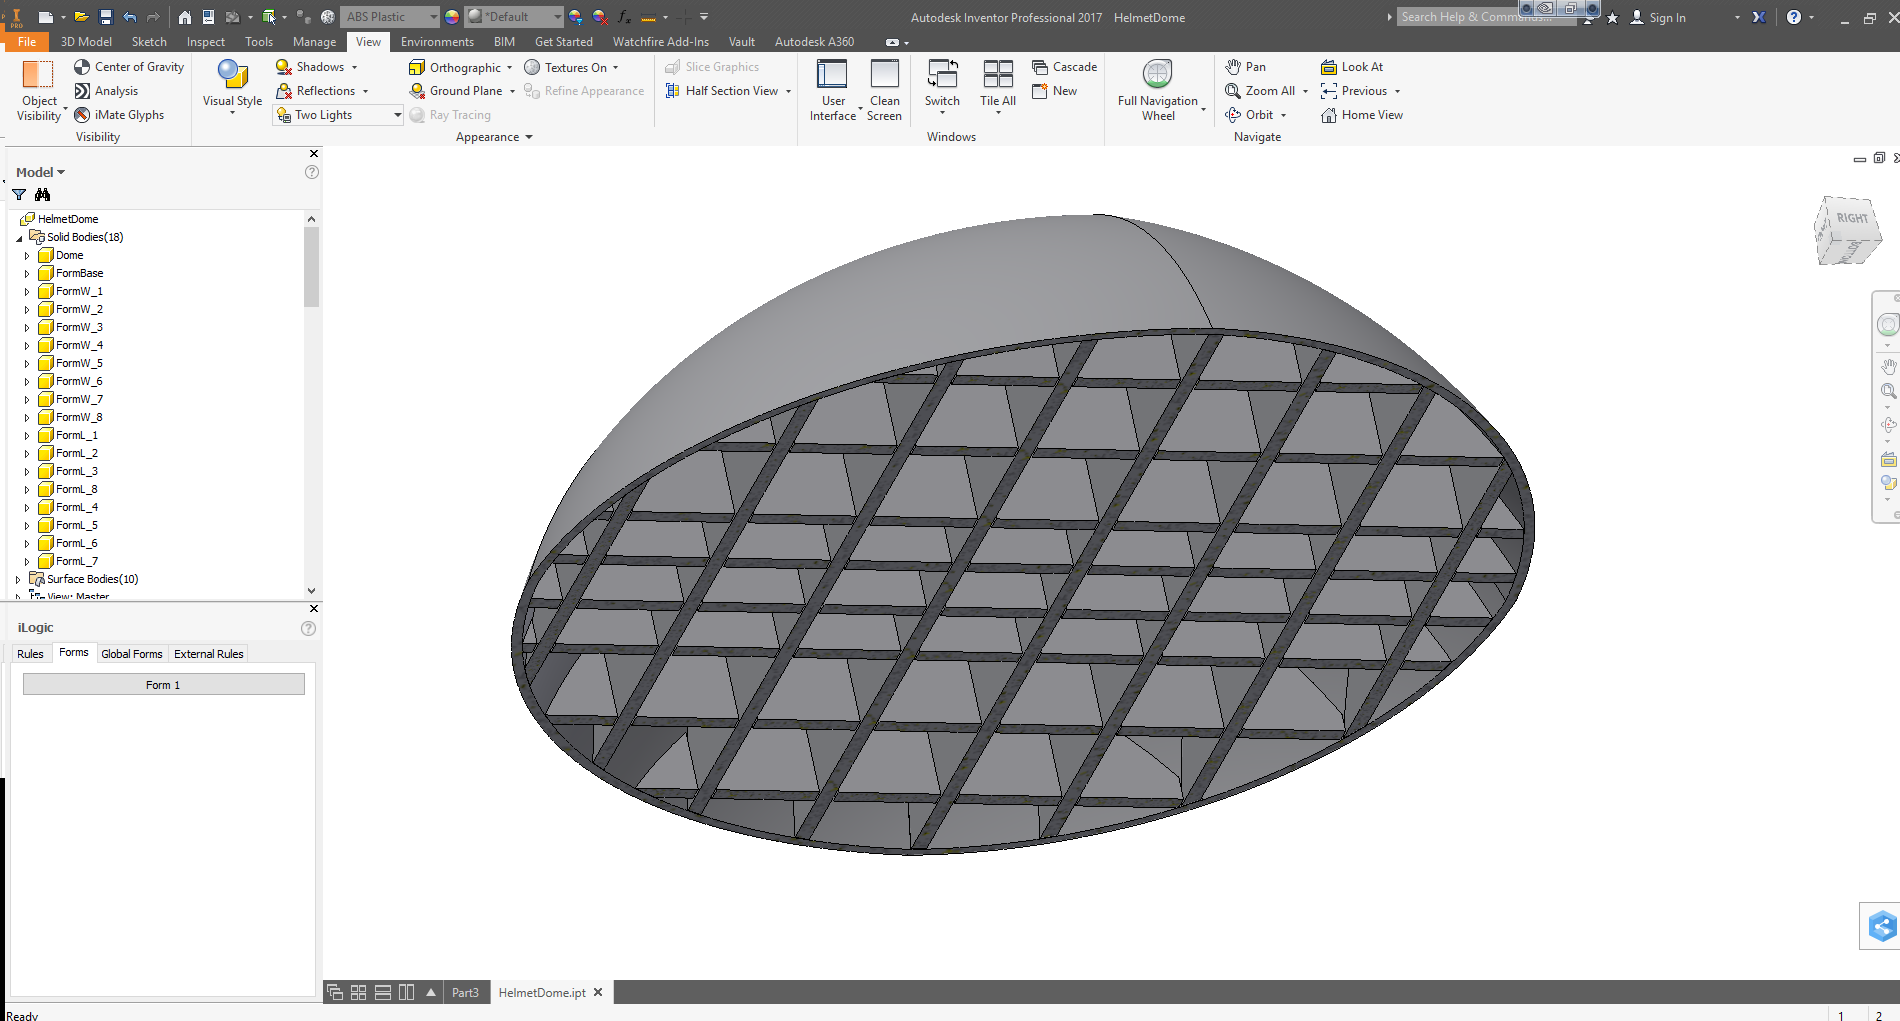This screenshot has height=1021, width=1900.
Task: Tile All open windows
Action: pyautogui.click(x=998, y=85)
